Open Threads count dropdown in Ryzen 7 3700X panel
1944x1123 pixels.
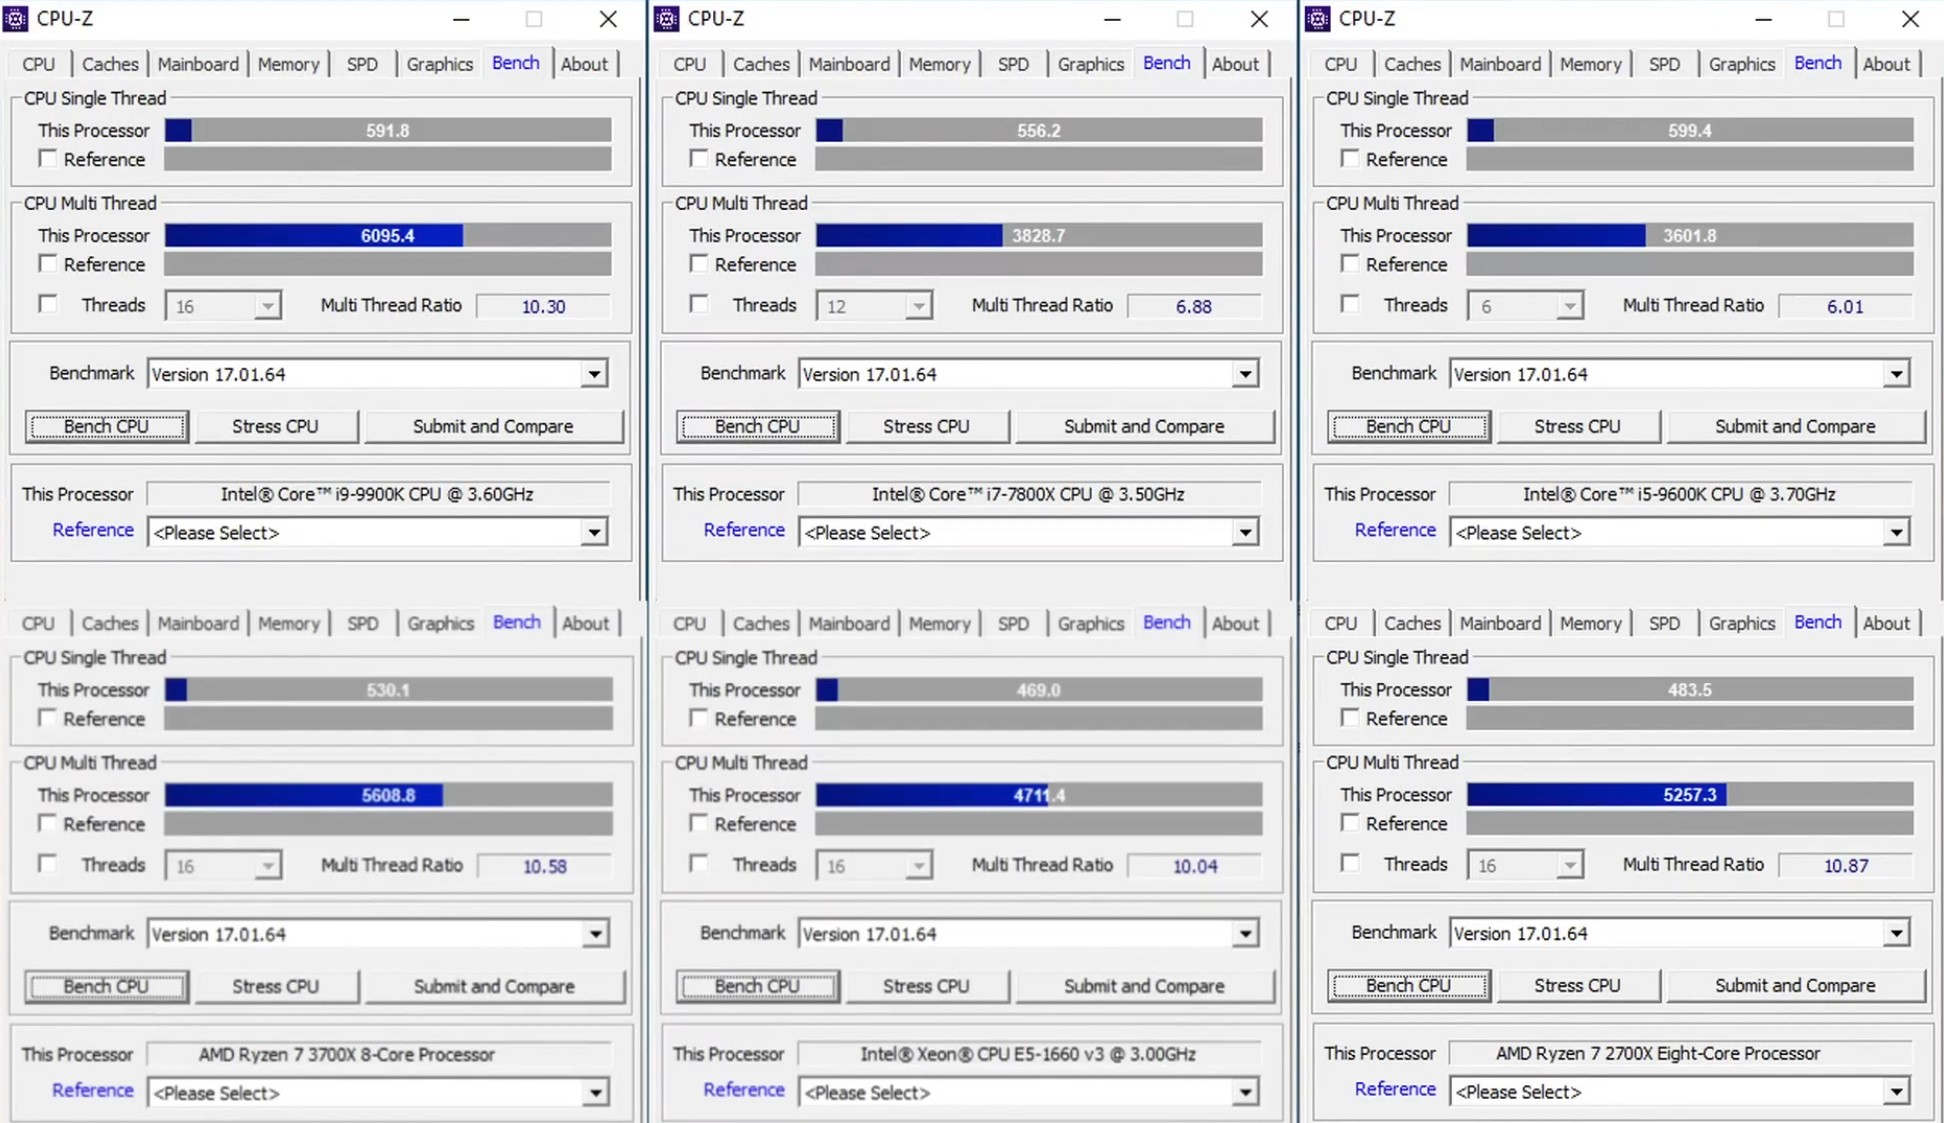click(x=267, y=866)
